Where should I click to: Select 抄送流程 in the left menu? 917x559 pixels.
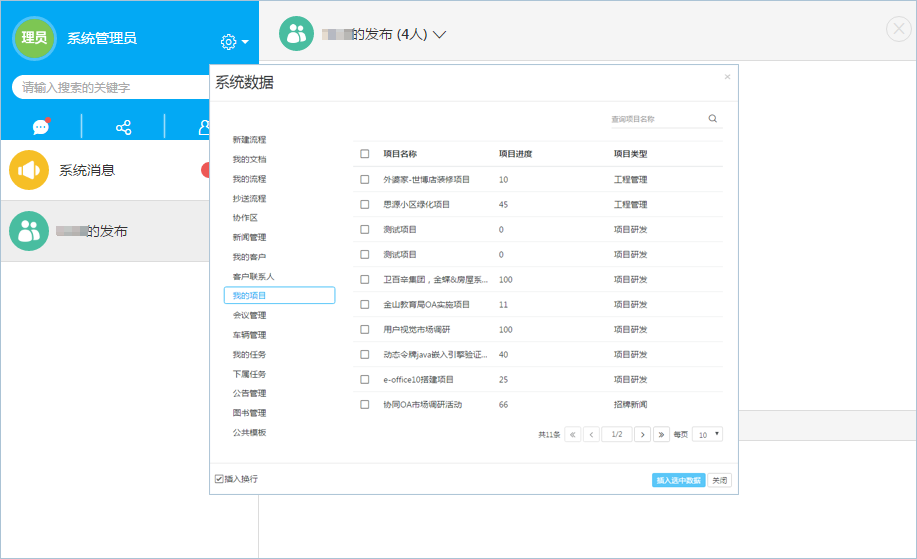249,198
